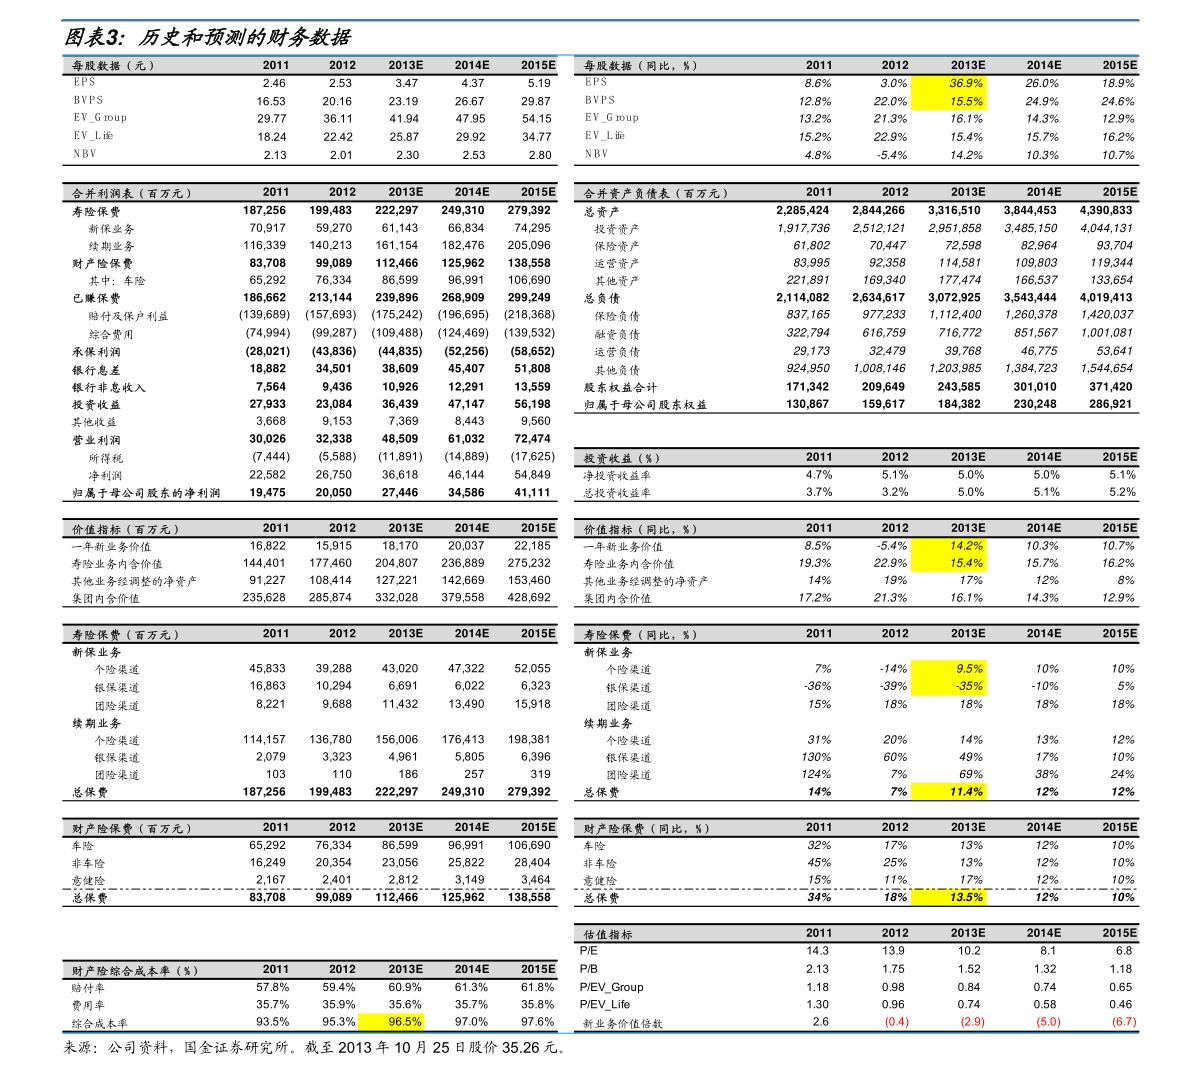Select highlighted 11.4% 寿险总保费 growth cell

coord(949,792)
